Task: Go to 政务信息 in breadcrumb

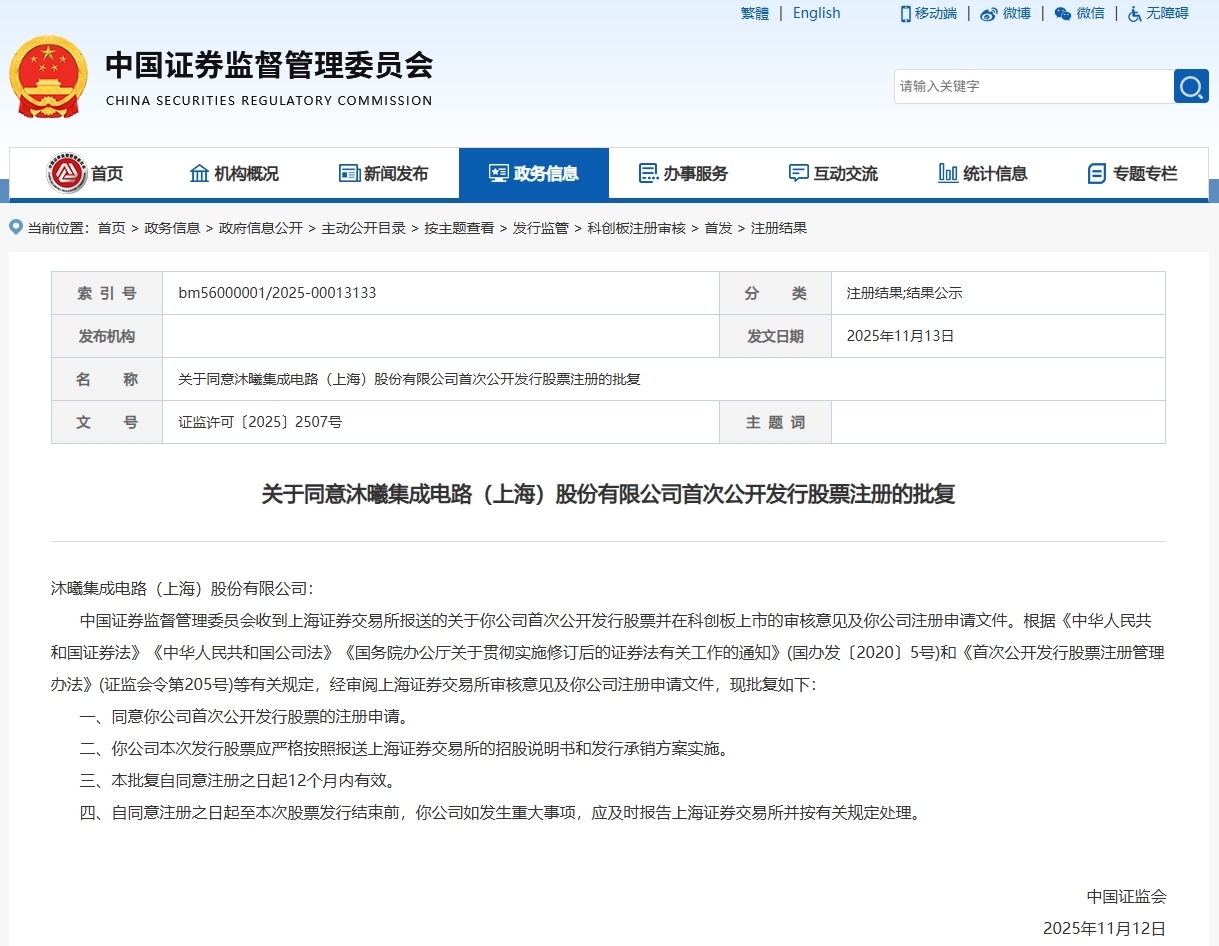Action: [x=172, y=228]
